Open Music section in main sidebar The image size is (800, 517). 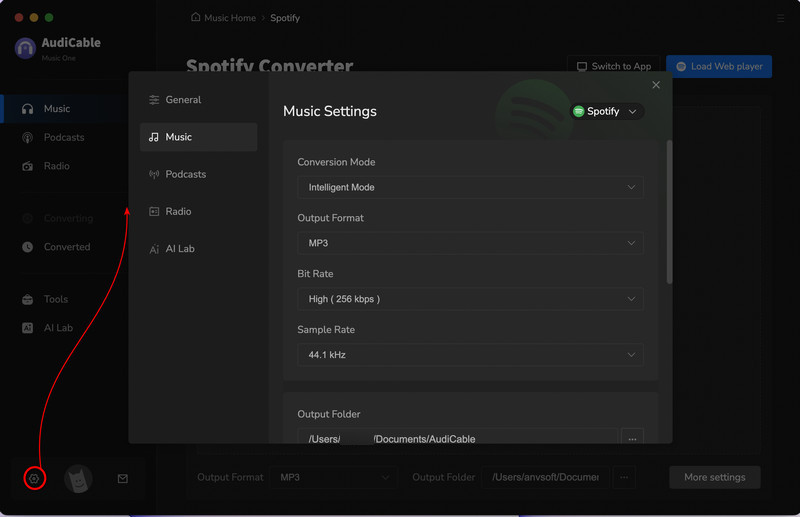click(x=64, y=109)
